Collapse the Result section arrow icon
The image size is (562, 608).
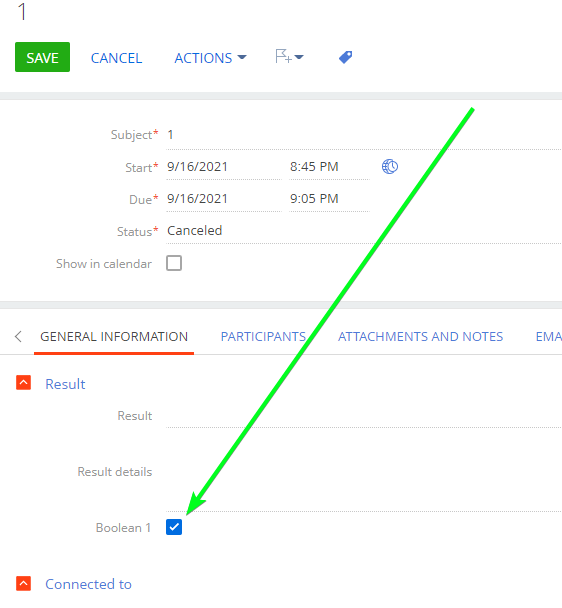click(23, 383)
